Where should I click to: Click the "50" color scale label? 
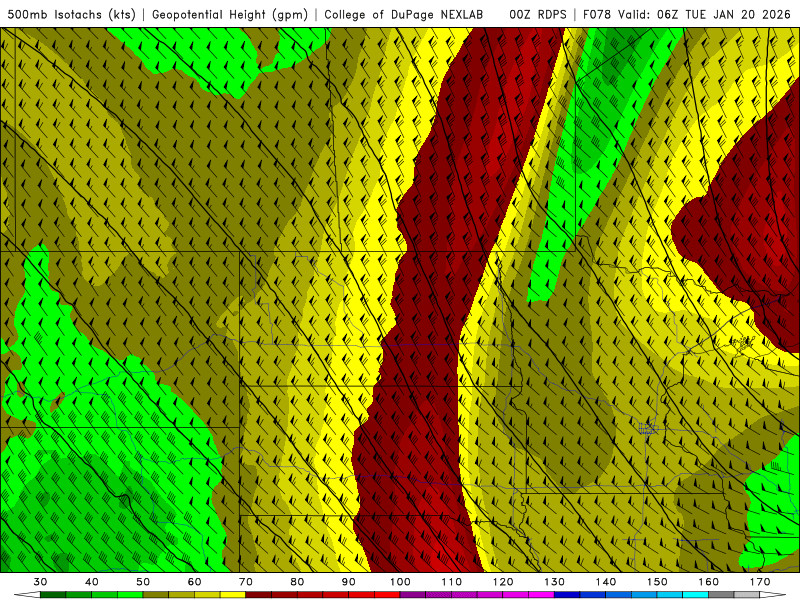point(143,582)
